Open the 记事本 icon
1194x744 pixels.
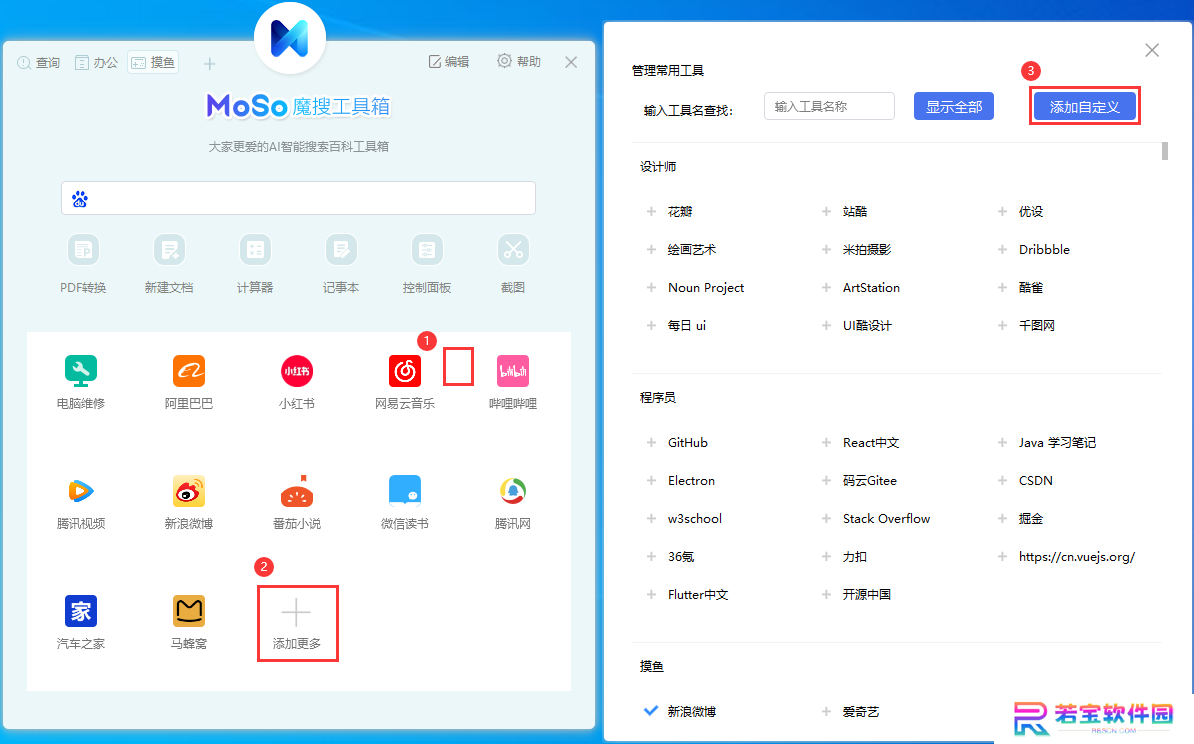(x=341, y=250)
